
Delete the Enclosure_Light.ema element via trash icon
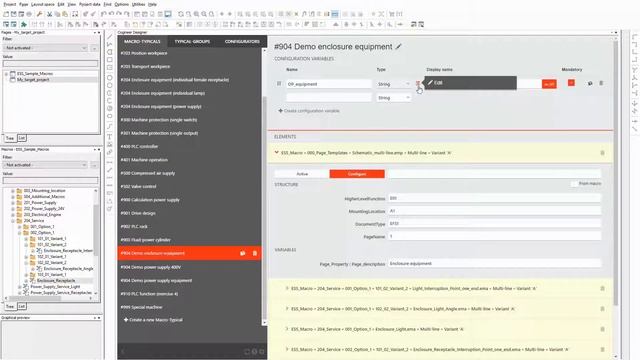click(x=602, y=329)
